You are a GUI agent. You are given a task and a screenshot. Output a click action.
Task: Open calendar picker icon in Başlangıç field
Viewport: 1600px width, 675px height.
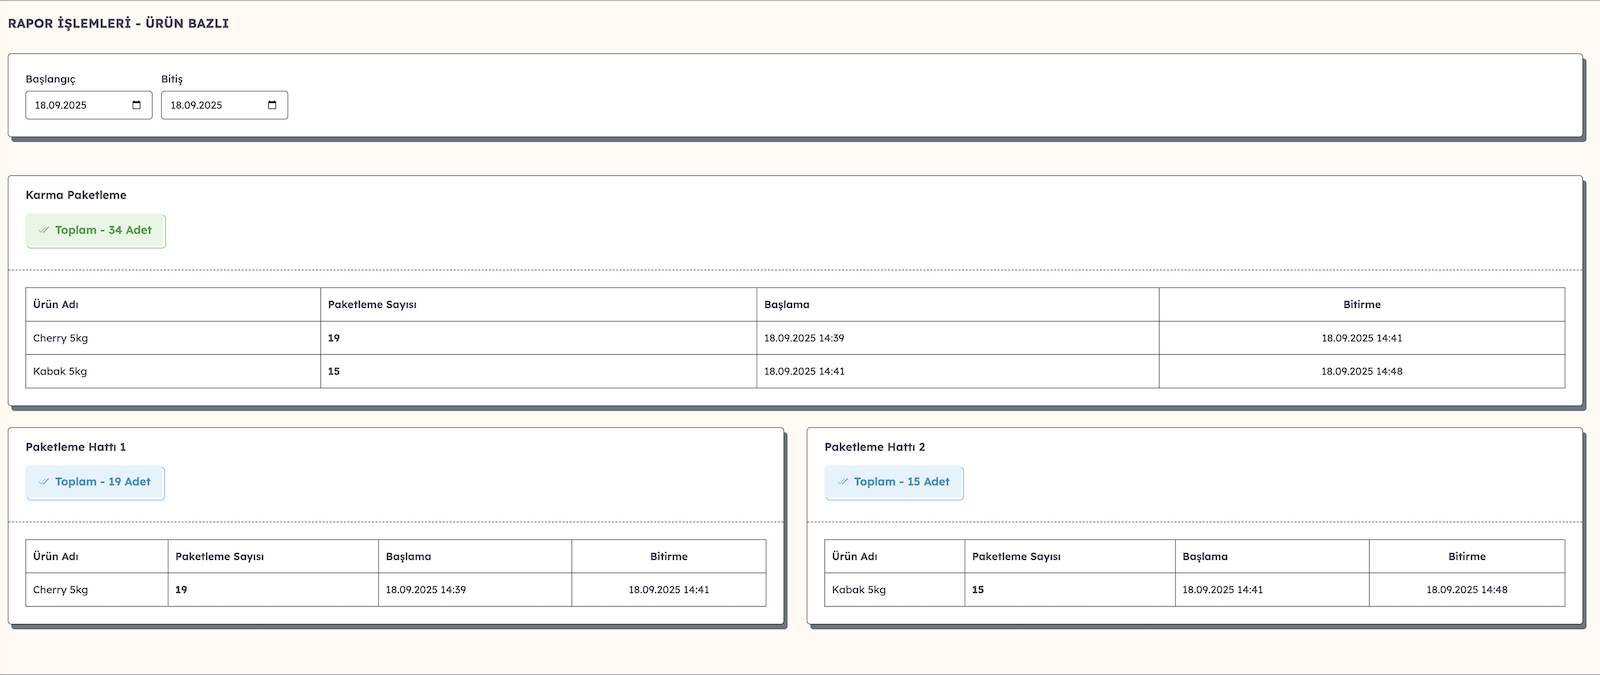[137, 105]
